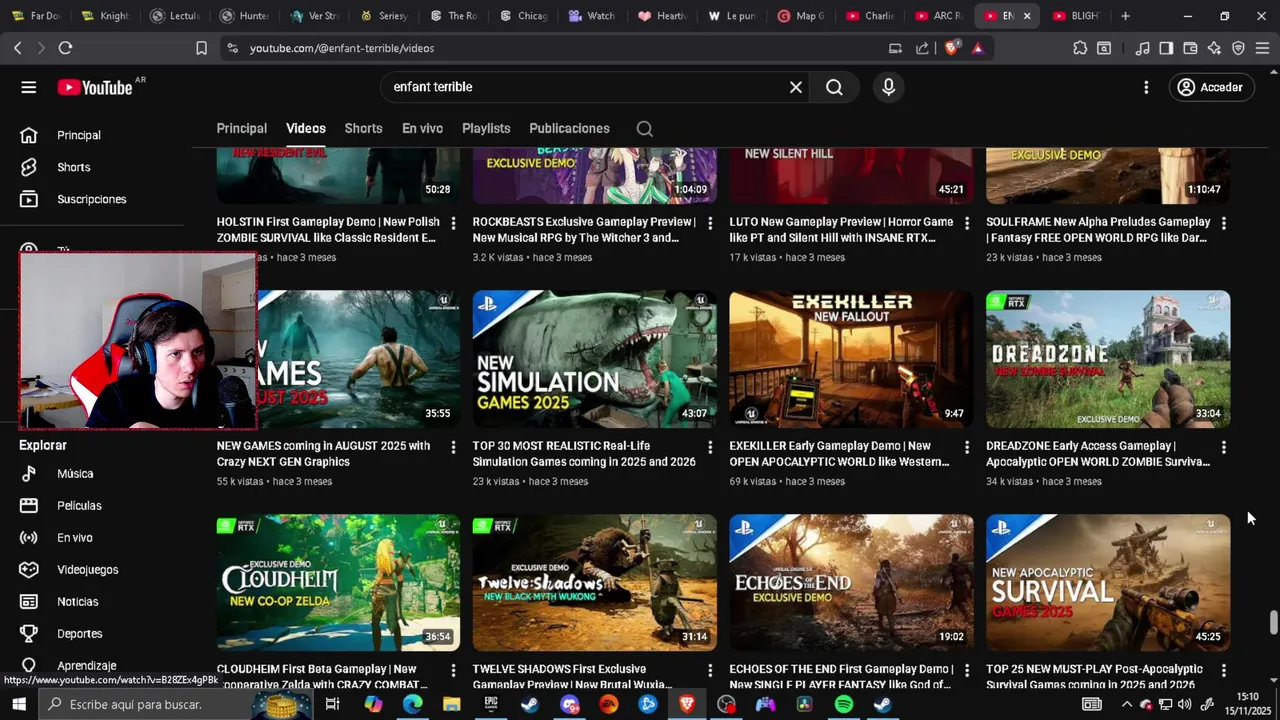
Task: Click the browser address bar URL
Action: coord(342,48)
